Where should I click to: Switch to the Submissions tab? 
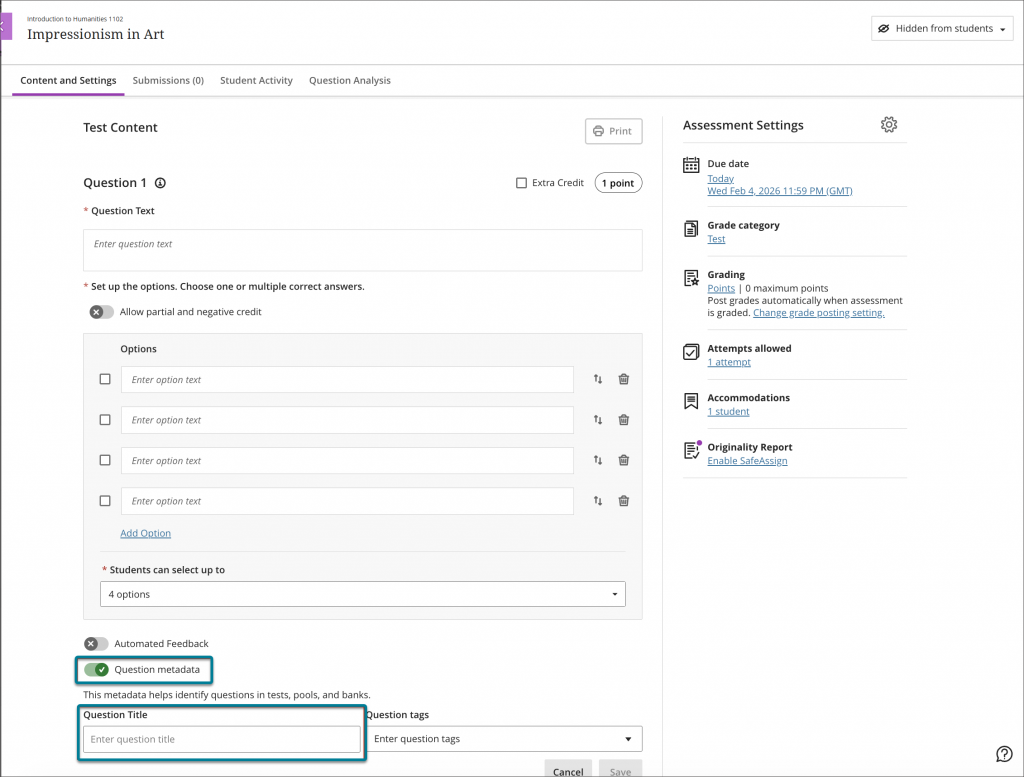[x=168, y=80]
